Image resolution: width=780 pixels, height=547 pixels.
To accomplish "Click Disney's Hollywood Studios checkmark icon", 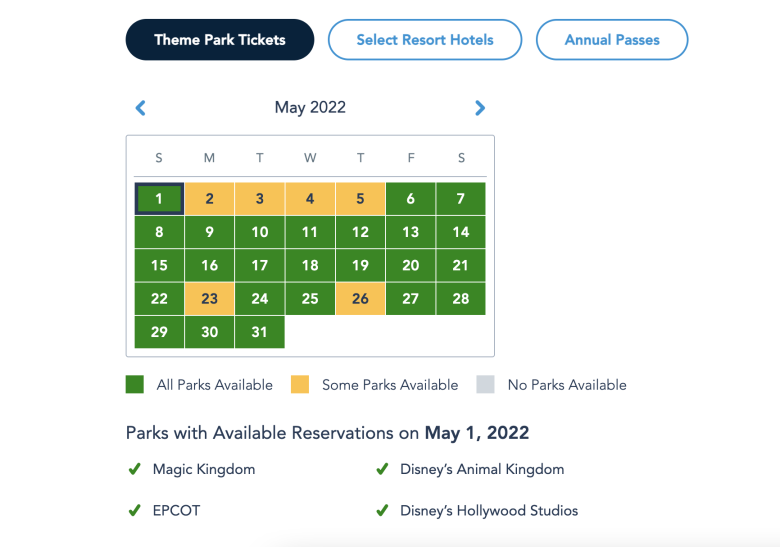I will click(x=382, y=510).
